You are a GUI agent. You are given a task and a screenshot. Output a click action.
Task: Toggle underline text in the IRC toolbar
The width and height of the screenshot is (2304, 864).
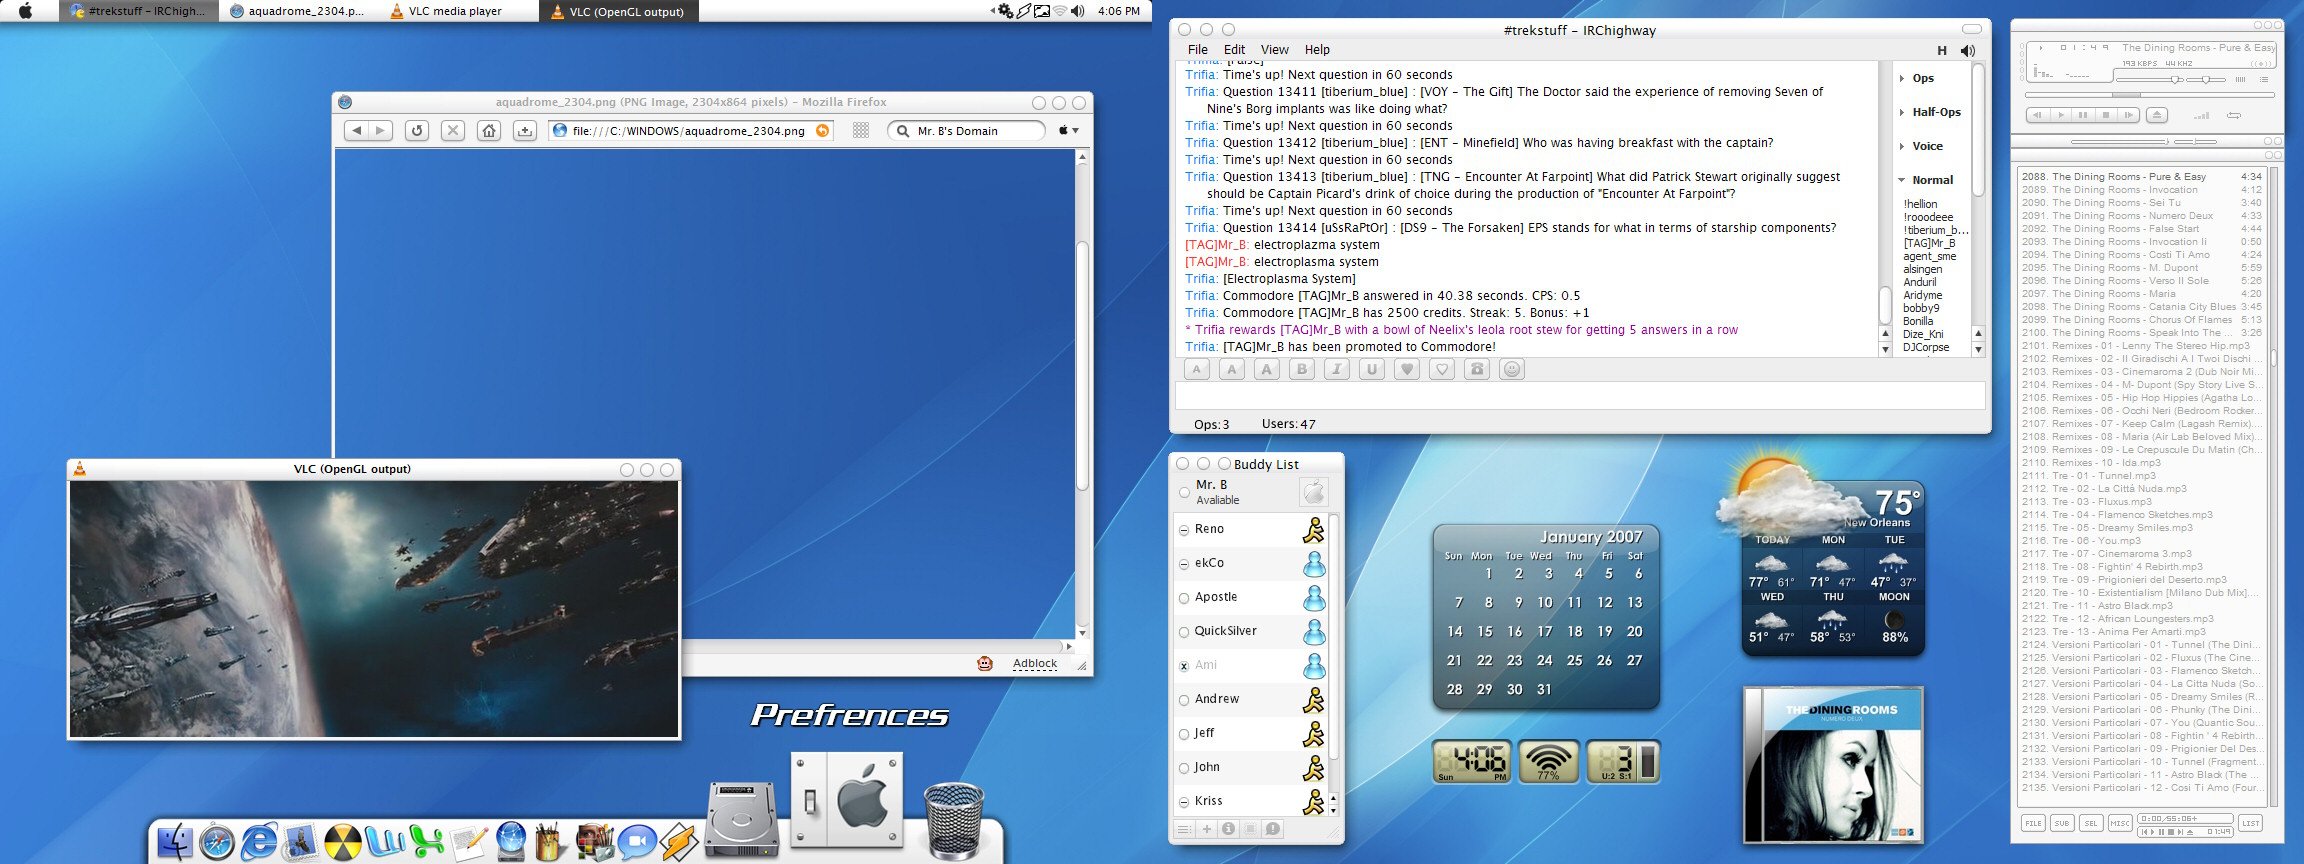(x=1372, y=369)
